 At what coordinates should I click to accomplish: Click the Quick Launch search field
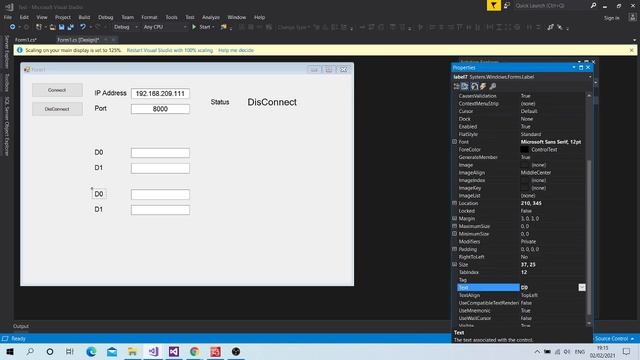coord(550,5)
